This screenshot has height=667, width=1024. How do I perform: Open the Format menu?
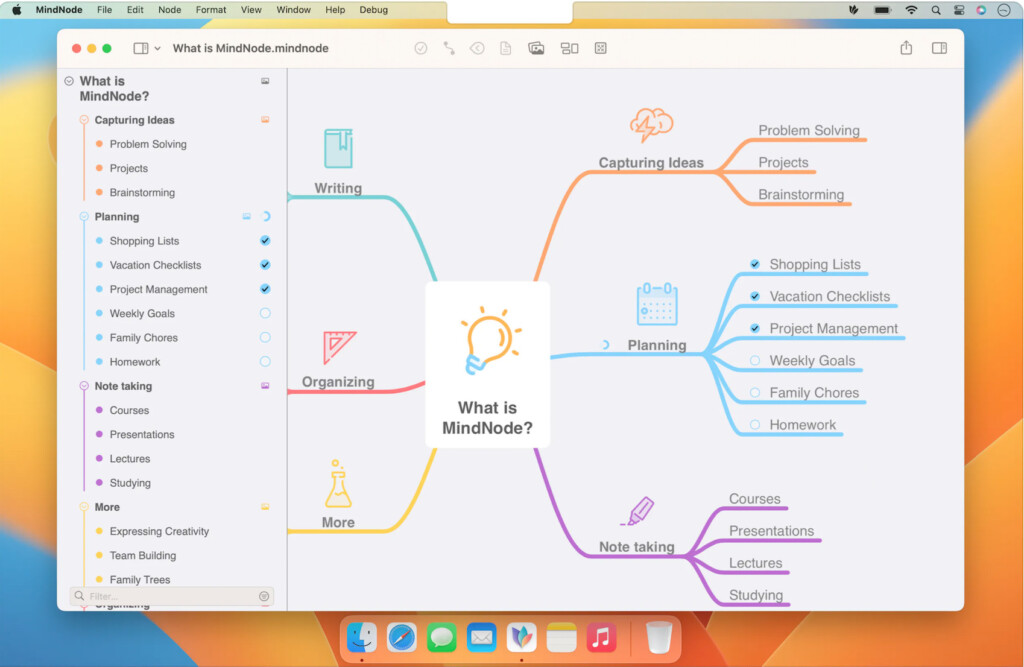pyautogui.click(x=211, y=10)
